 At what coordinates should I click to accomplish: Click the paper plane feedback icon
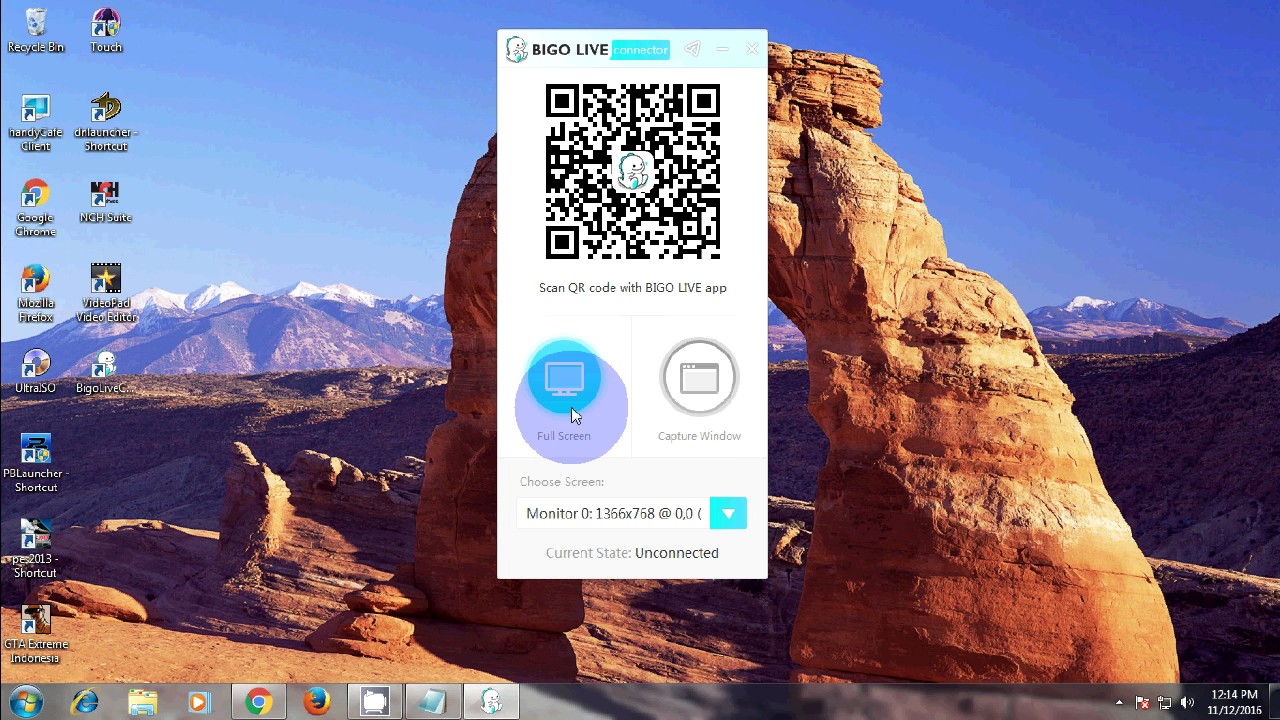692,49
